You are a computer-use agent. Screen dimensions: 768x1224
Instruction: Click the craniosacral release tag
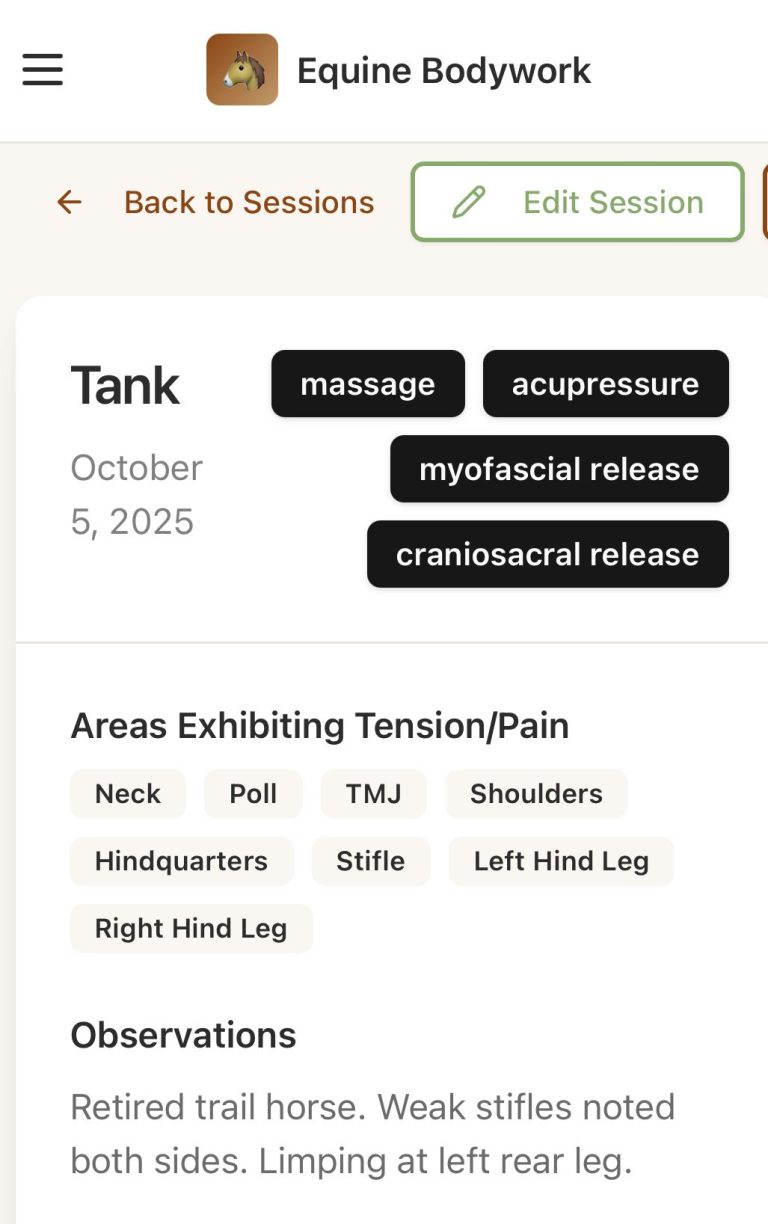[547, 554]
